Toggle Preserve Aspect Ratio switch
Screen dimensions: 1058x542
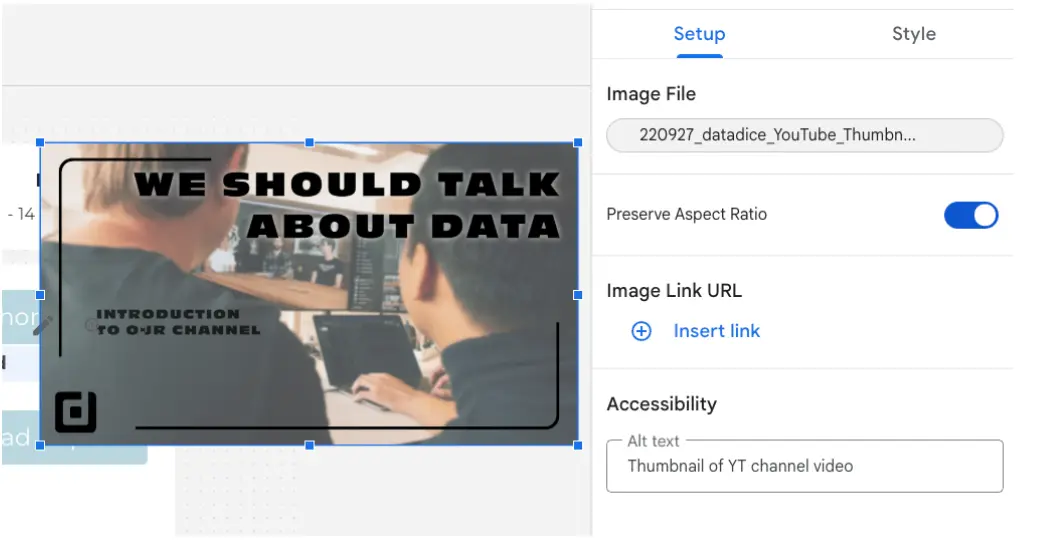[x=971, y=215]
